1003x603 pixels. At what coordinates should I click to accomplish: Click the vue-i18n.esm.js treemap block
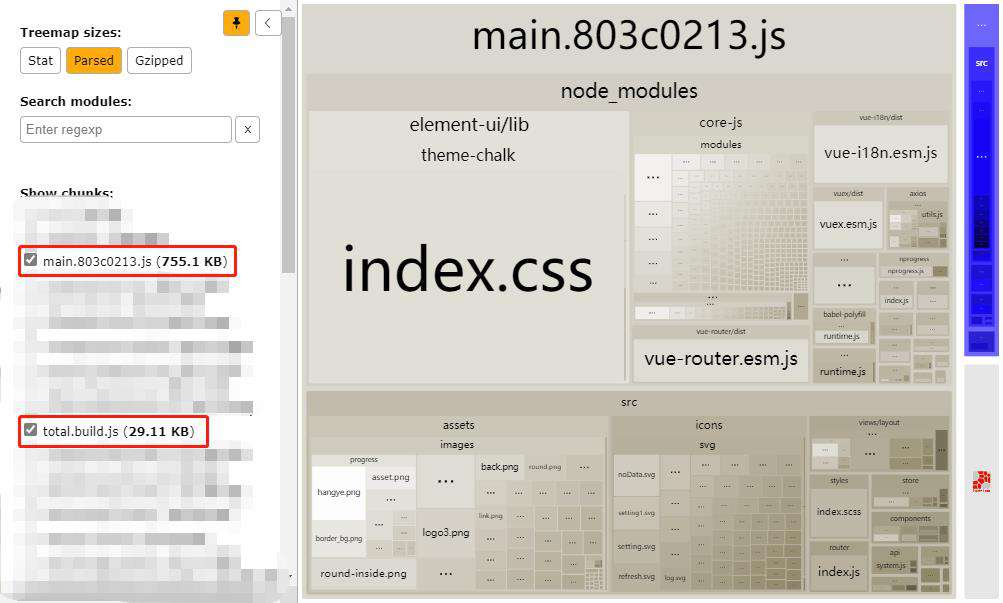point(880,153)
